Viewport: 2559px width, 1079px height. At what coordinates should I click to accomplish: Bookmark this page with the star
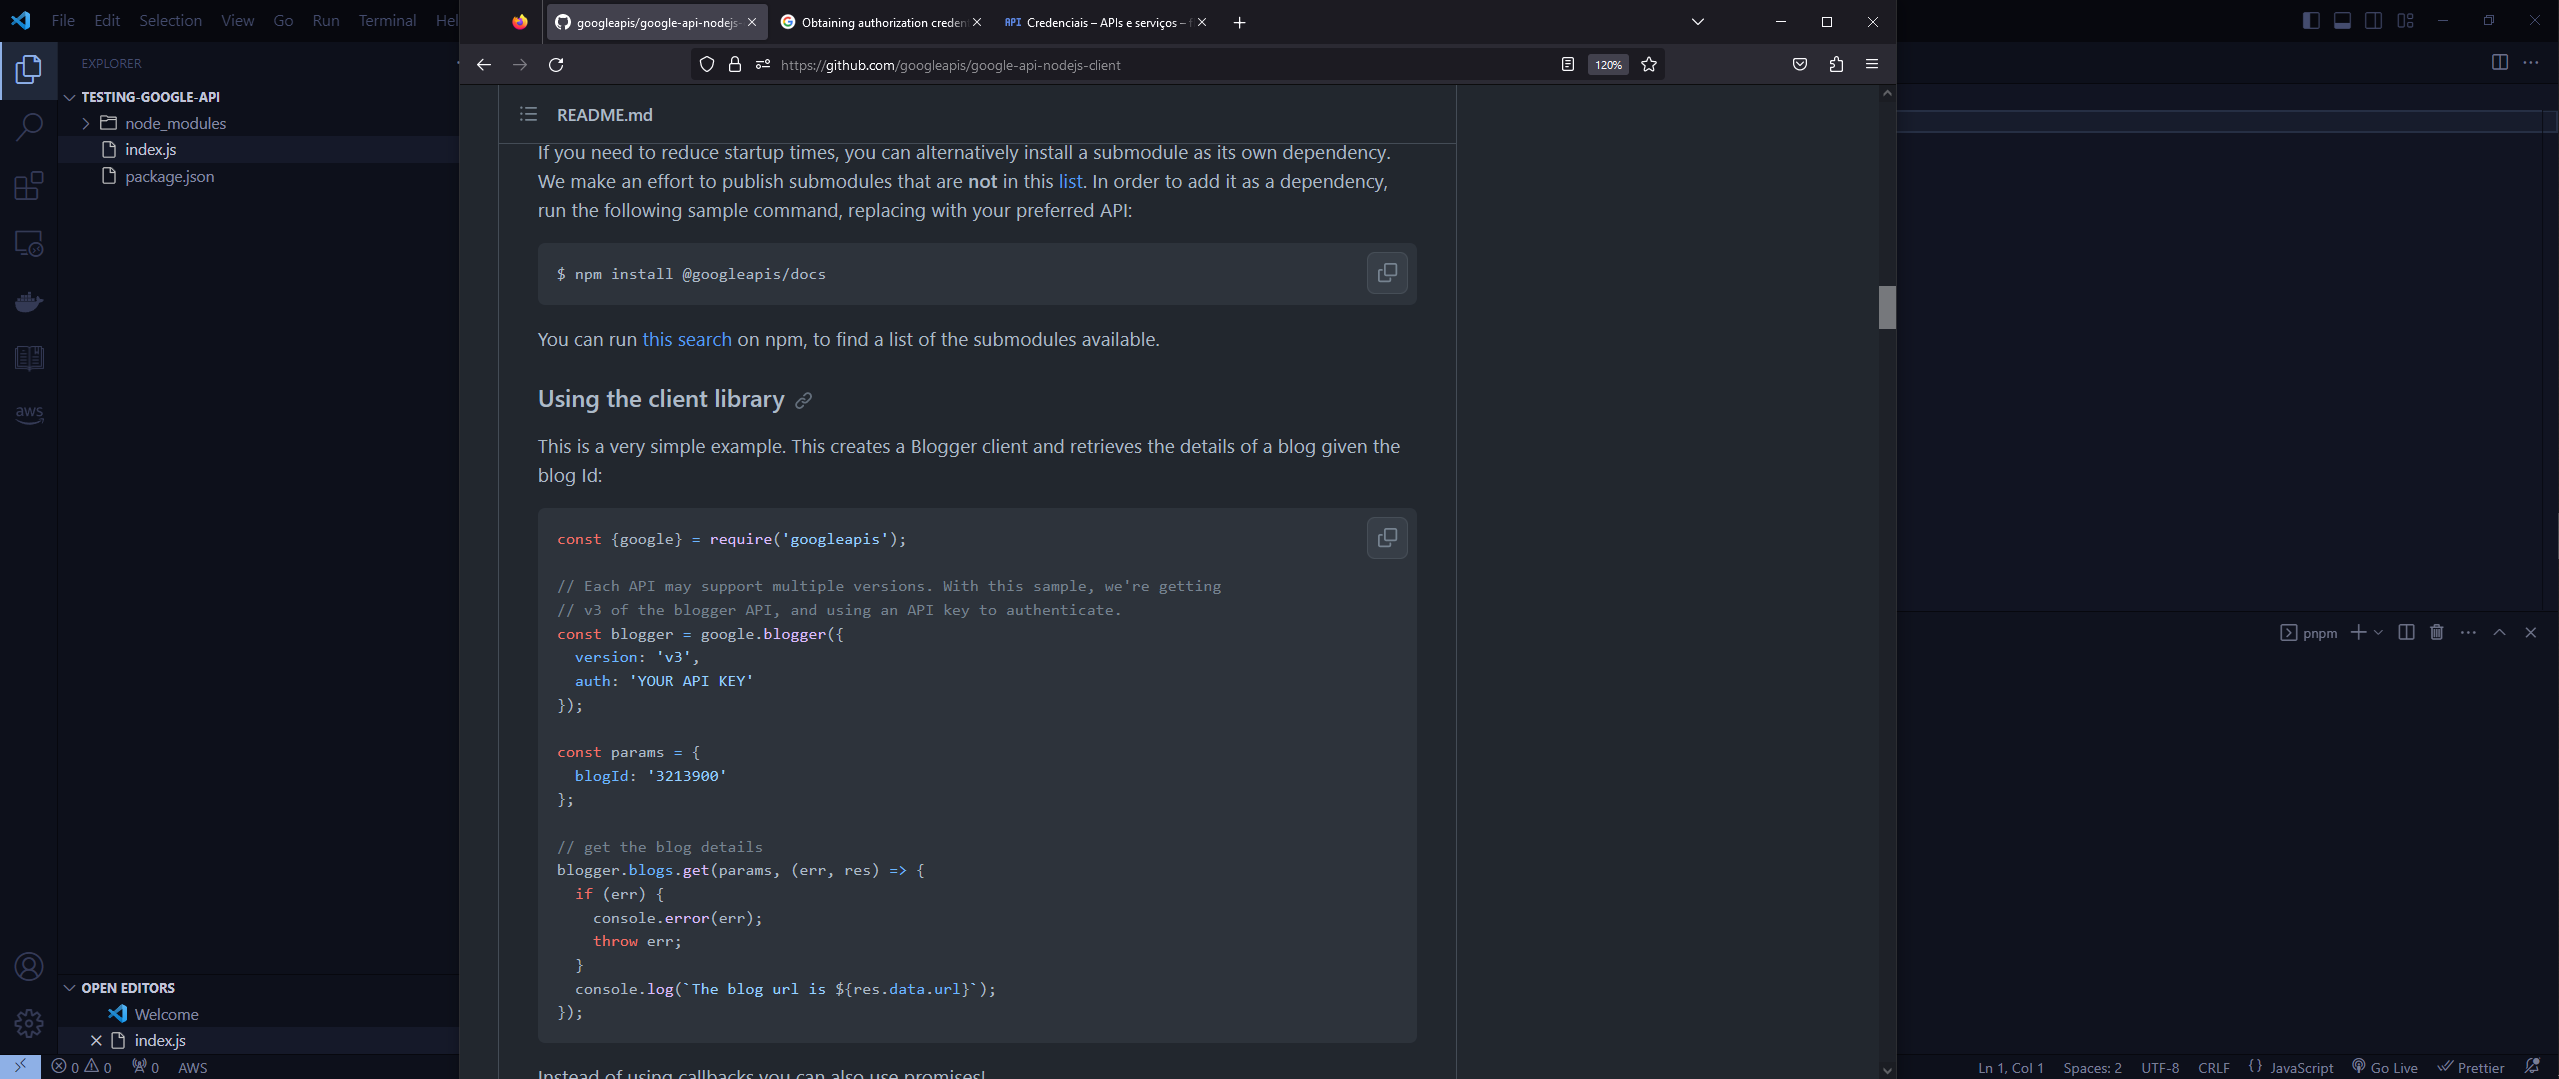(x=1649, y=65)
